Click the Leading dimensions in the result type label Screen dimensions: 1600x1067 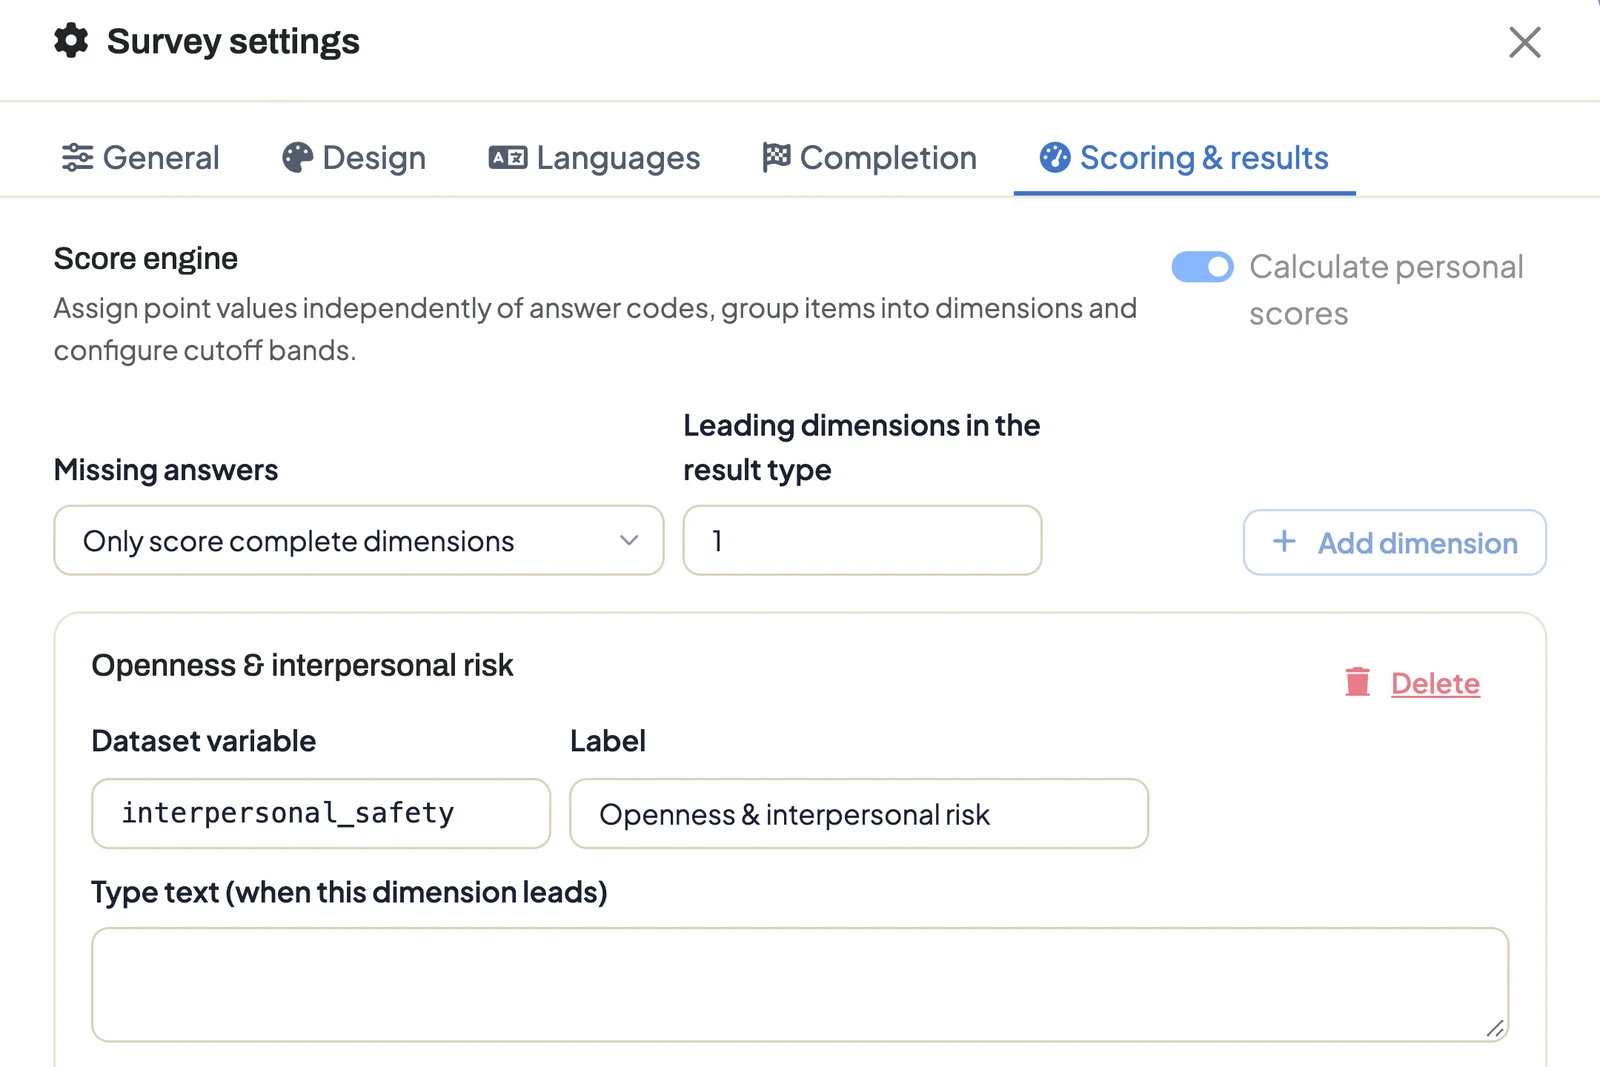pyautogui.click(x=862, y=447)
